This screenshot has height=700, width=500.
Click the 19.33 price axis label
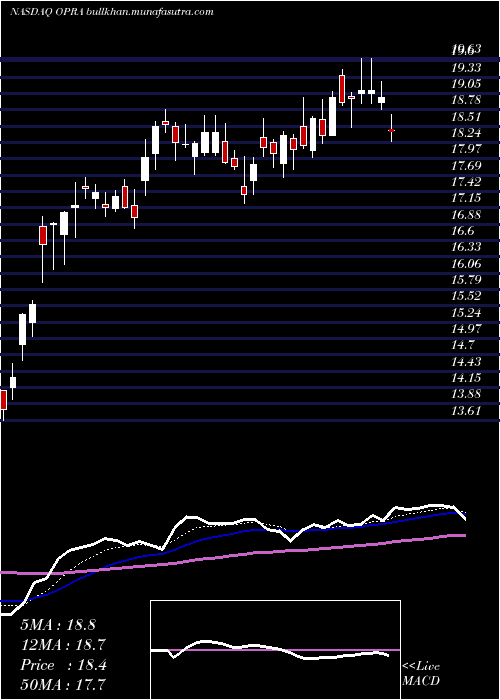click(x=466, y=68)
